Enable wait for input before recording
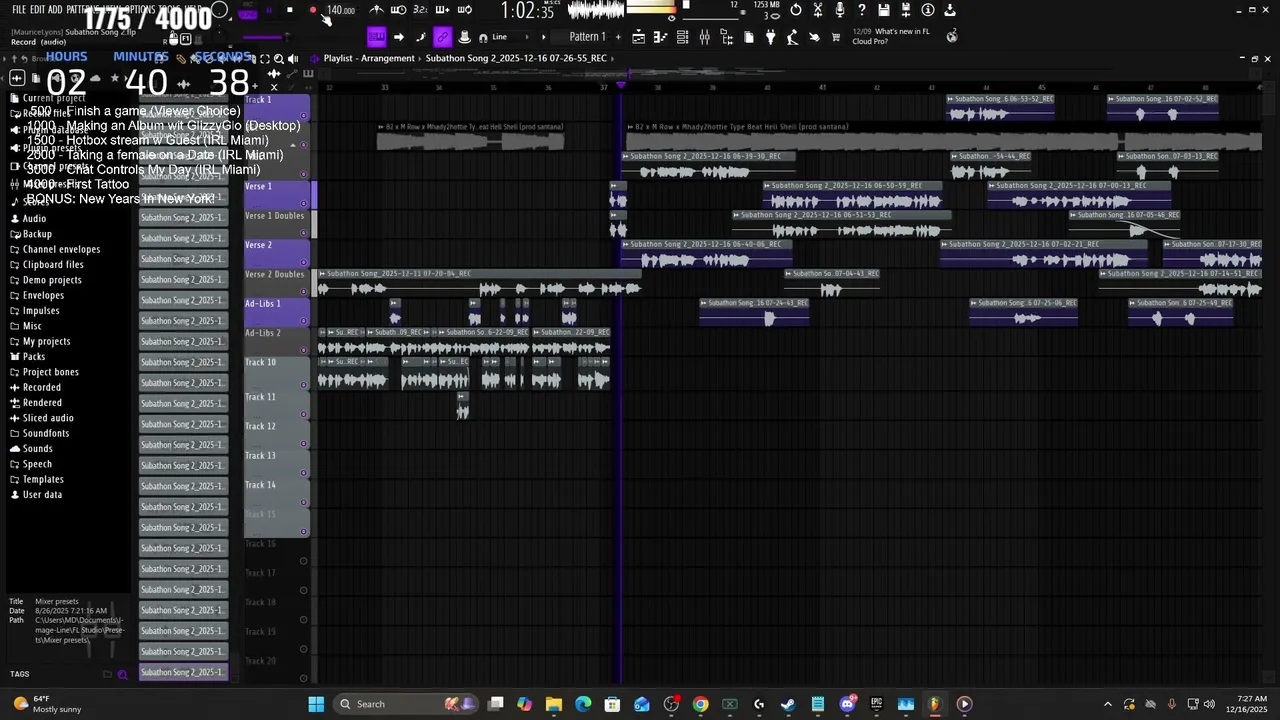 399,10
